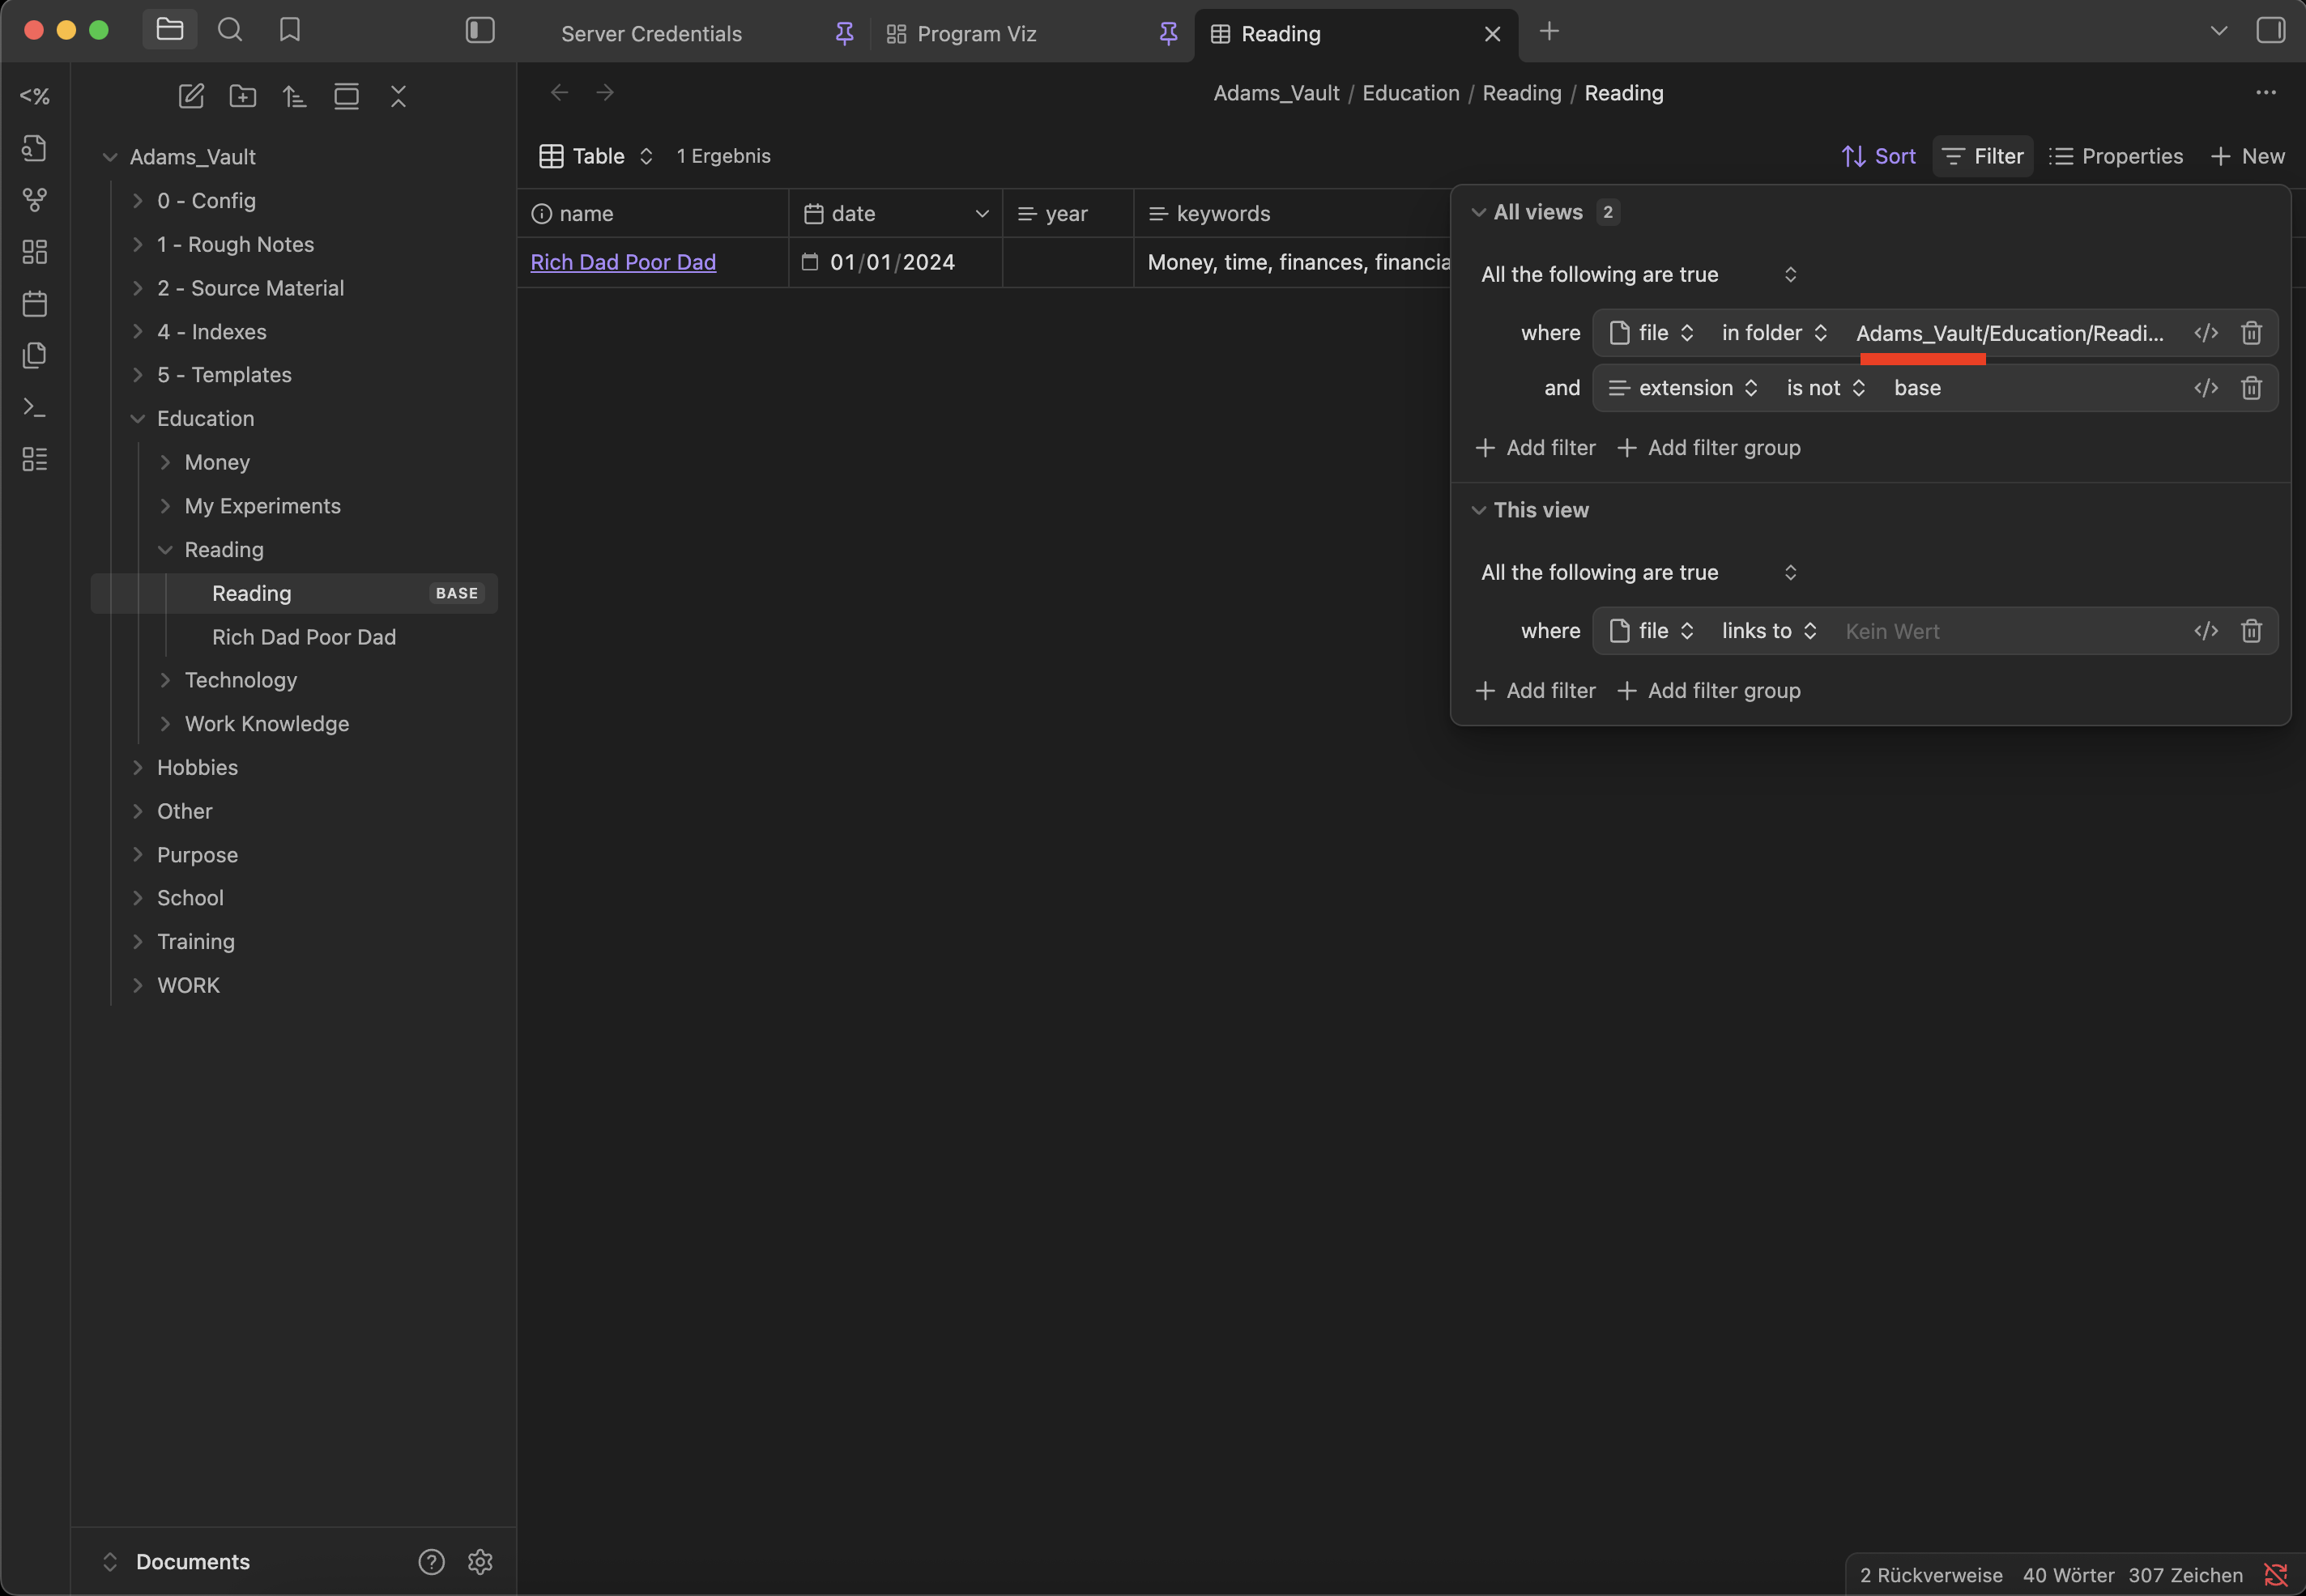The image size is (2306, 1596).
Task: Collapse the All views filter section
Action: coord(1479,212)
